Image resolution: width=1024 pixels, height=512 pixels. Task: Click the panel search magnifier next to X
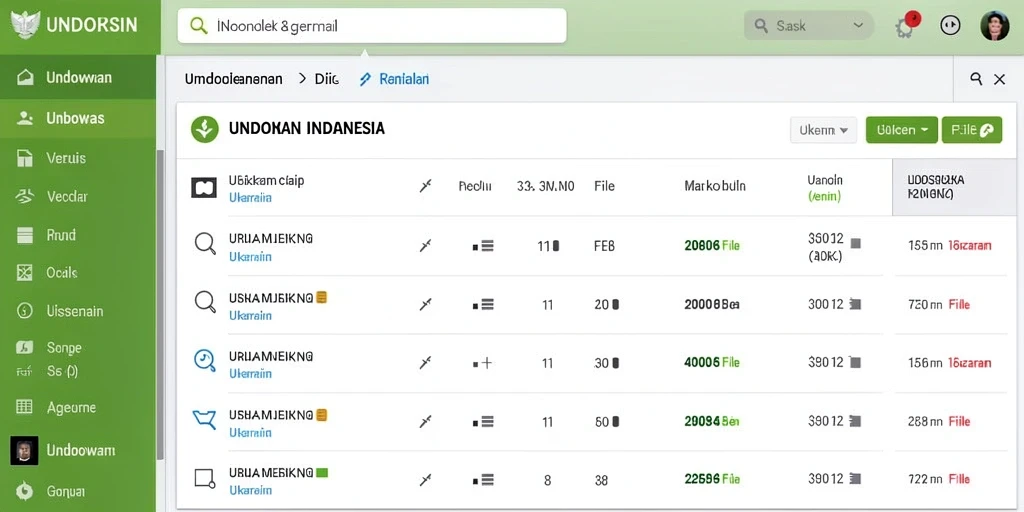tap(976, 79)
